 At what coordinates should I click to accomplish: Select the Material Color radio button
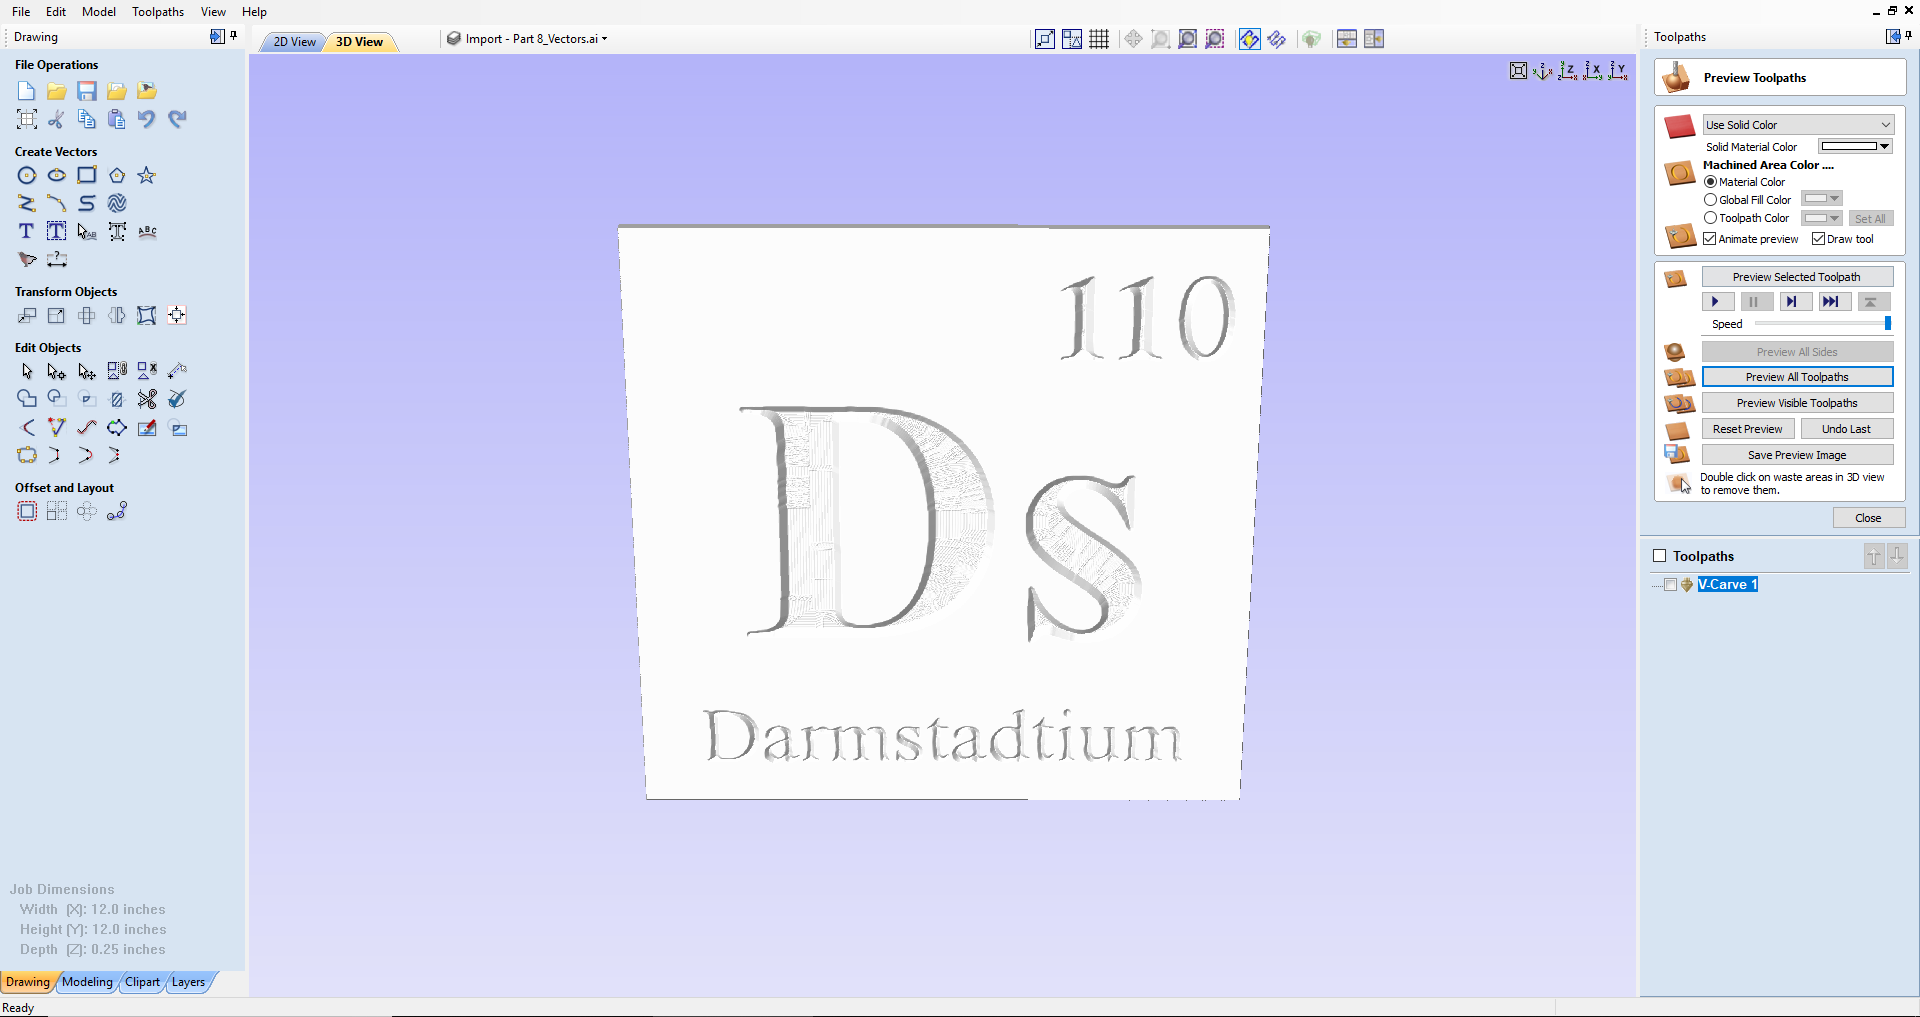(x=1710, y=182)
